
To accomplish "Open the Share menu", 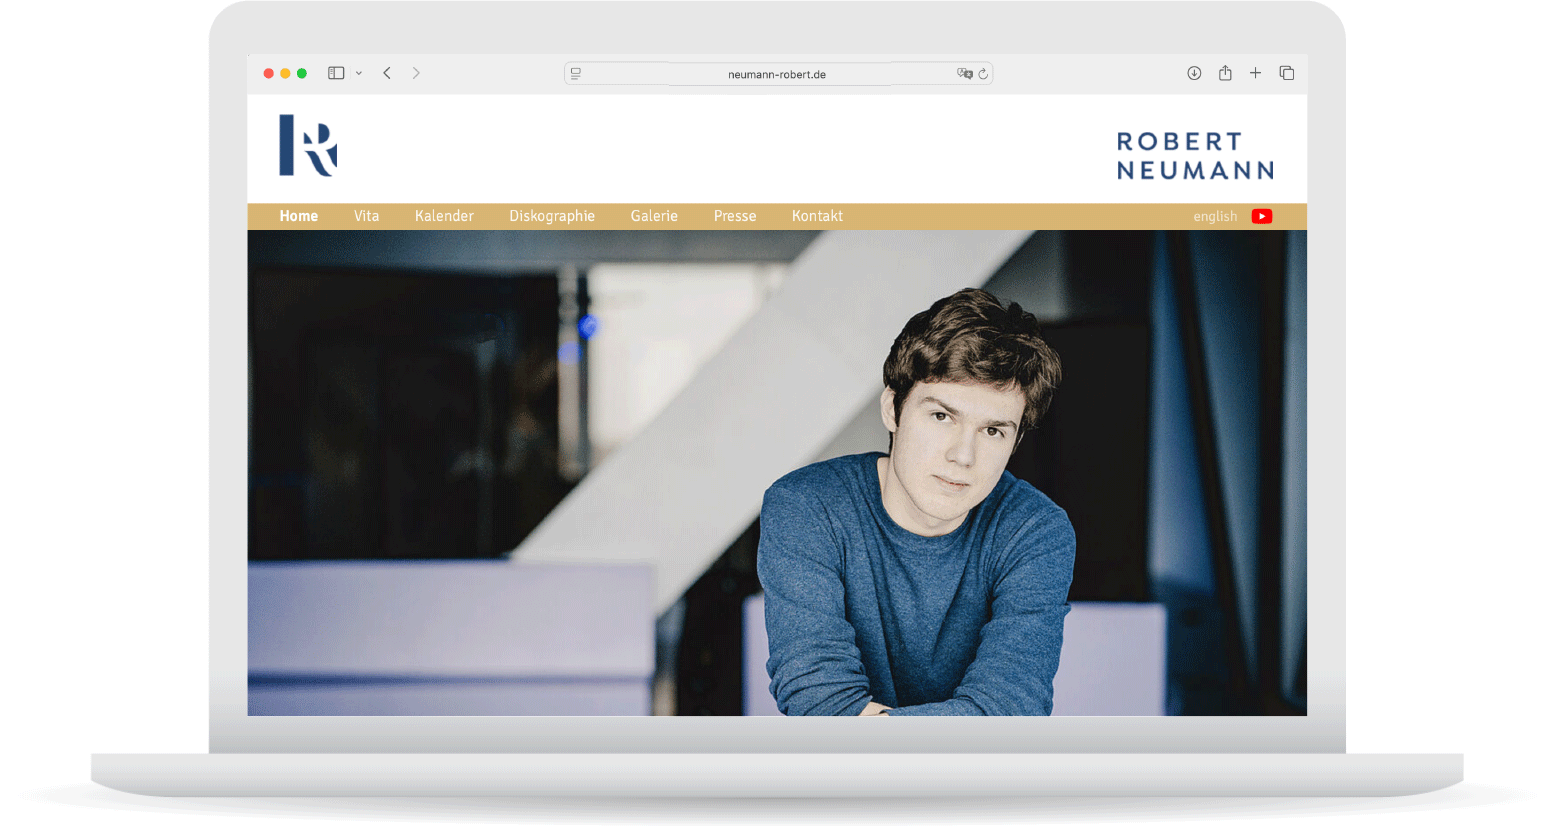I will (x=1225, y=73).
